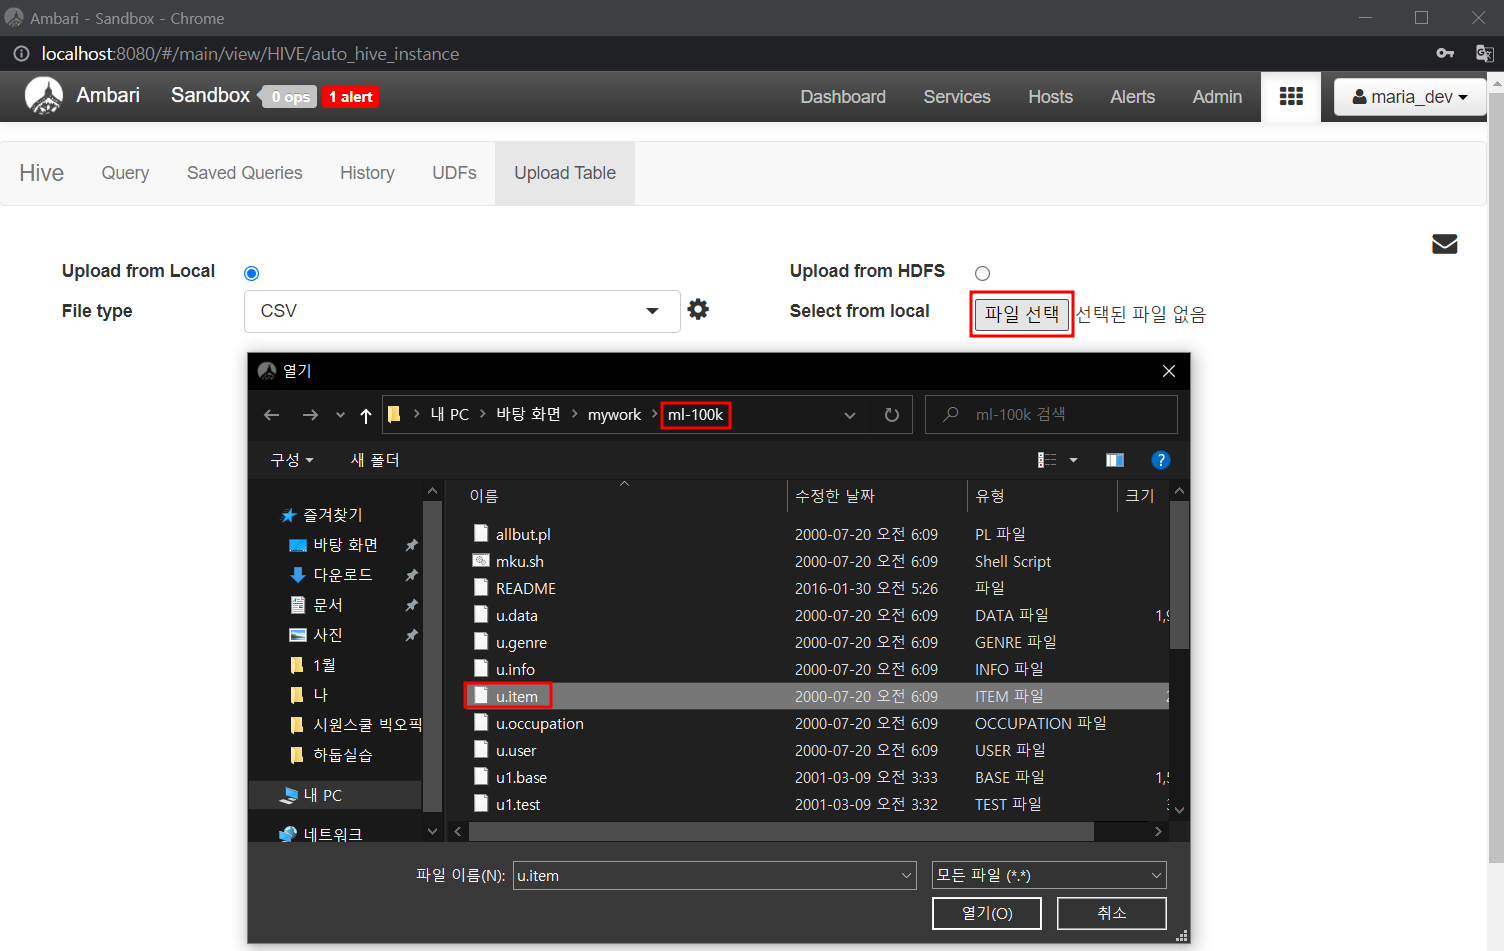Open the File type CSV dropdown
Screen dimensions: 1504x951
coord(462,311)
